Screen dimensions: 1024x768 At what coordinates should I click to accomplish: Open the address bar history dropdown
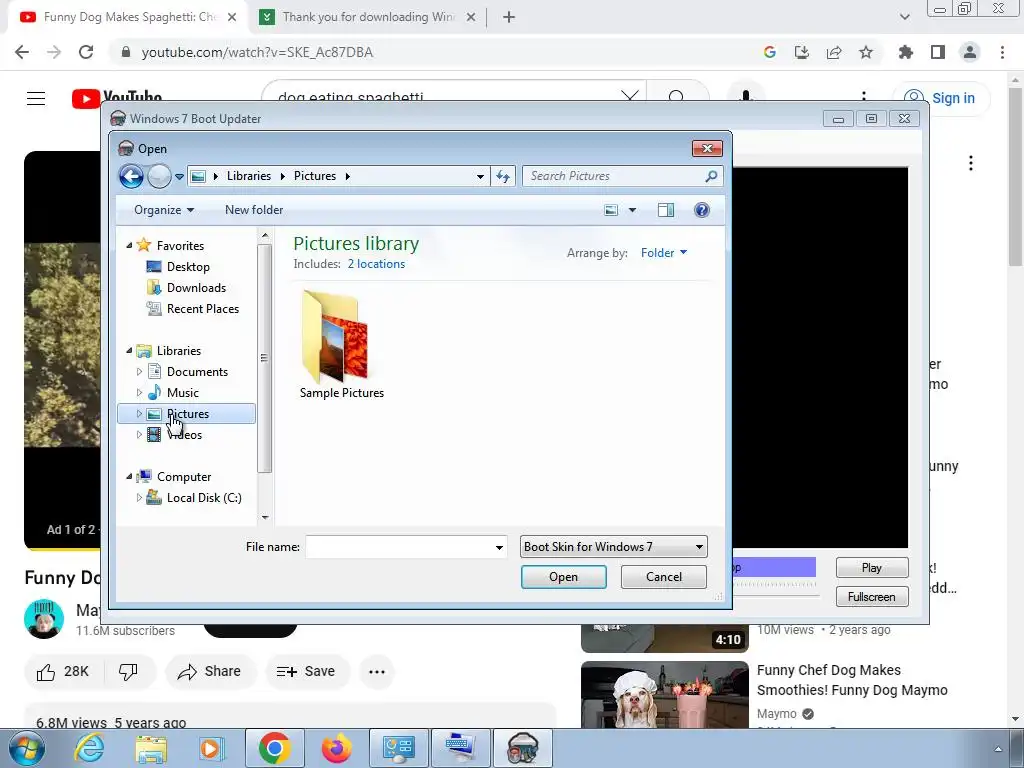480,176
